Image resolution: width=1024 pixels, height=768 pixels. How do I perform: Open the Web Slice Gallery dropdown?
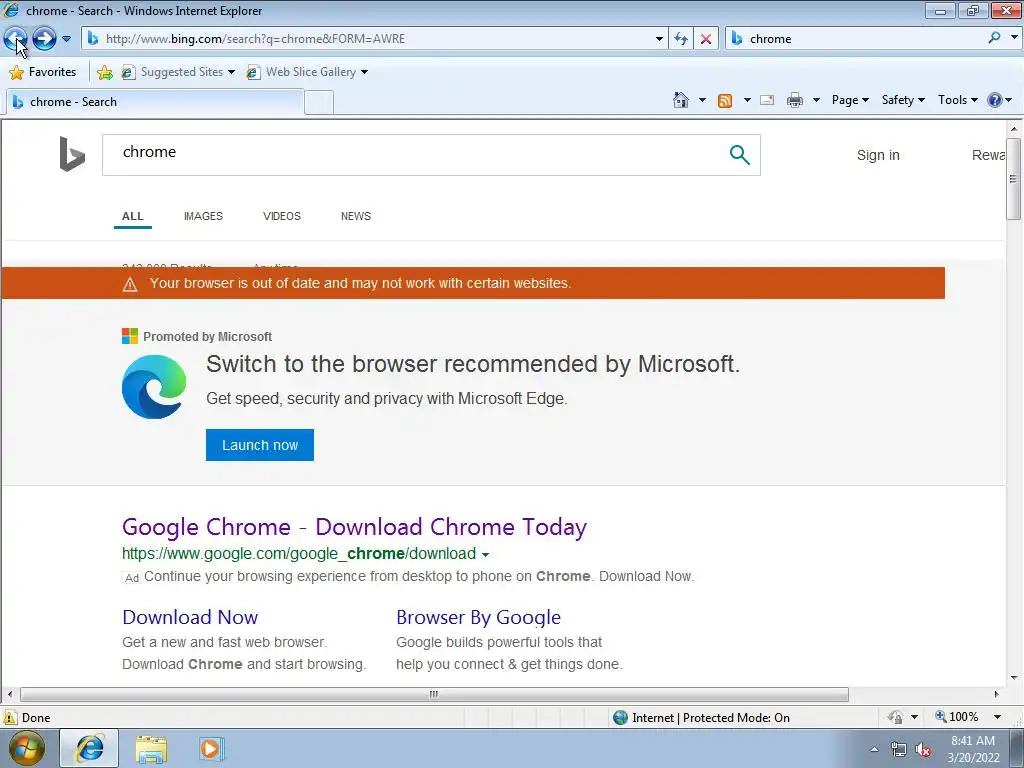coord(306,72)
